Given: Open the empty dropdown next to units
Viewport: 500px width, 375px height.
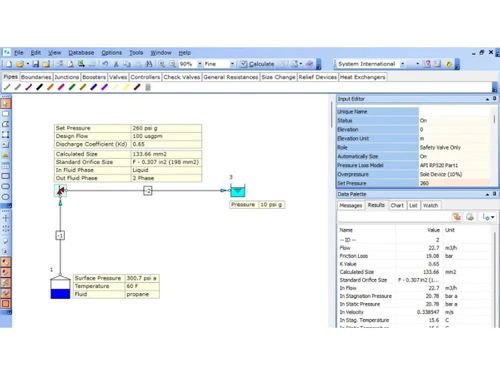Looking at the screenshot, I should tap(417, 64).
